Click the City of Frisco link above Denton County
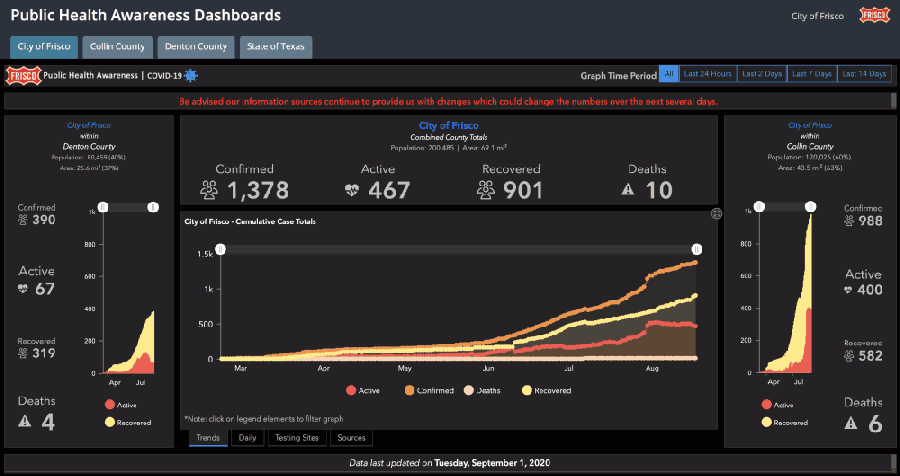This screenshot has height=476, width=900. tap(89, 125)
